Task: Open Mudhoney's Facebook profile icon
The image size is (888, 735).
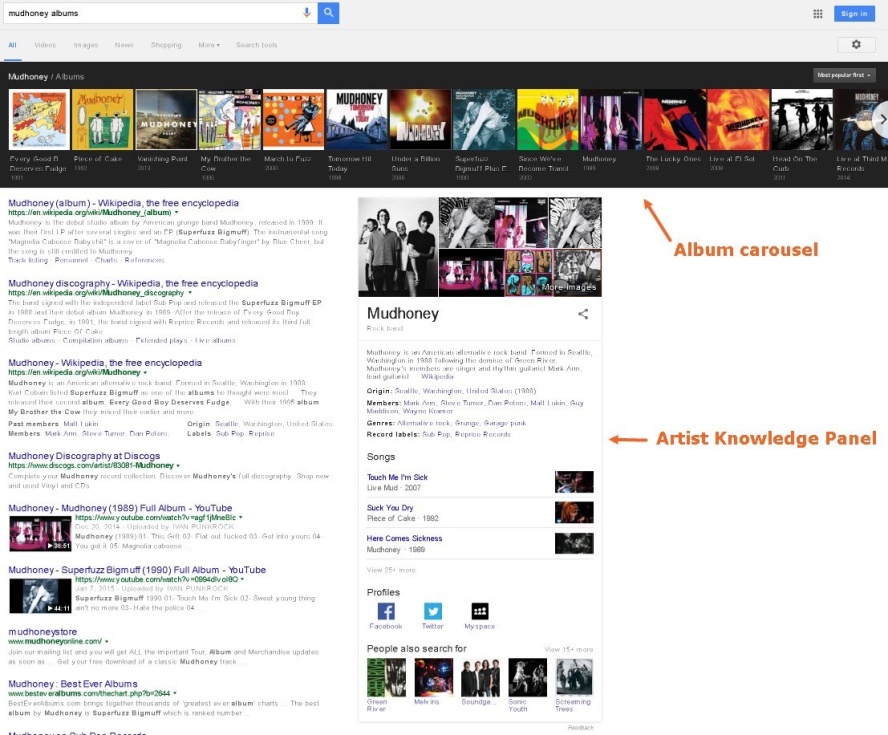Action: pos(385,611)
